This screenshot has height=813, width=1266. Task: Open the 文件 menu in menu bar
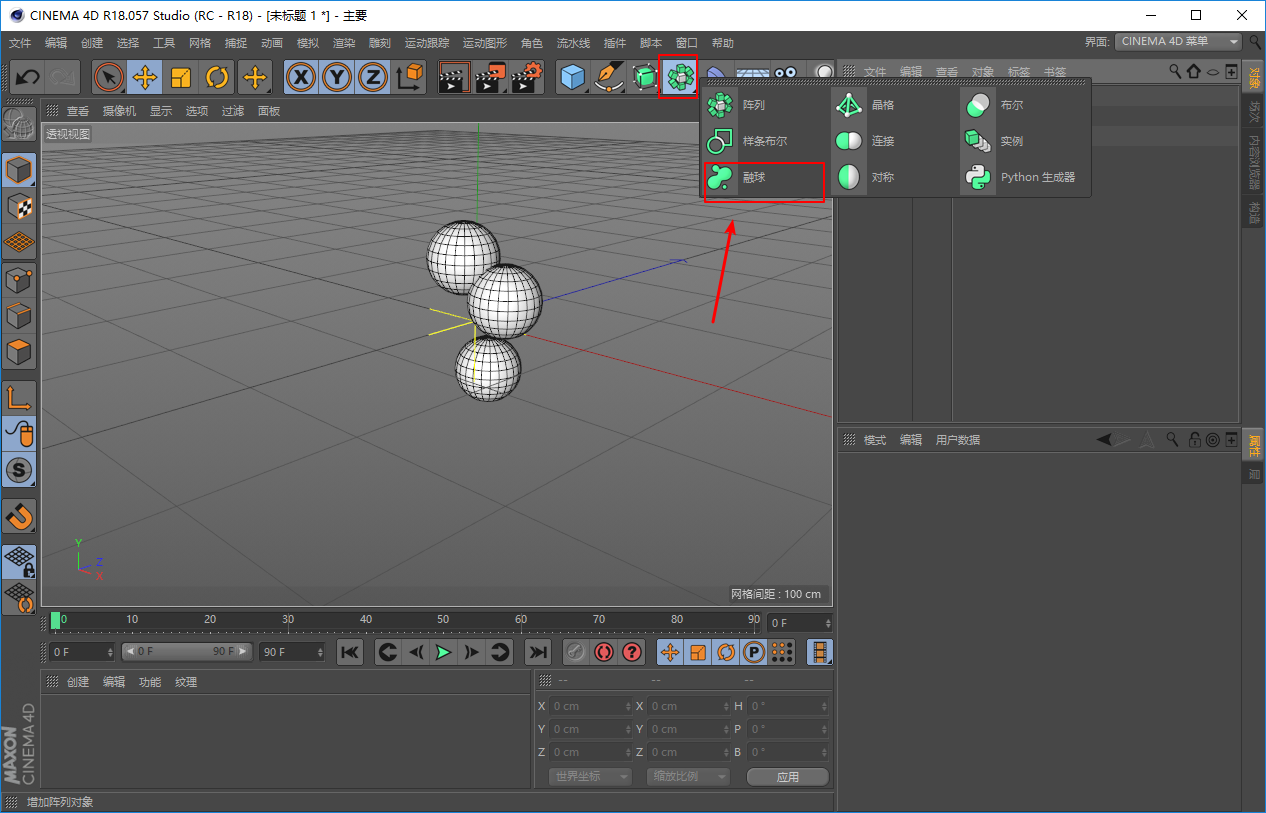[x=20, y=43]
